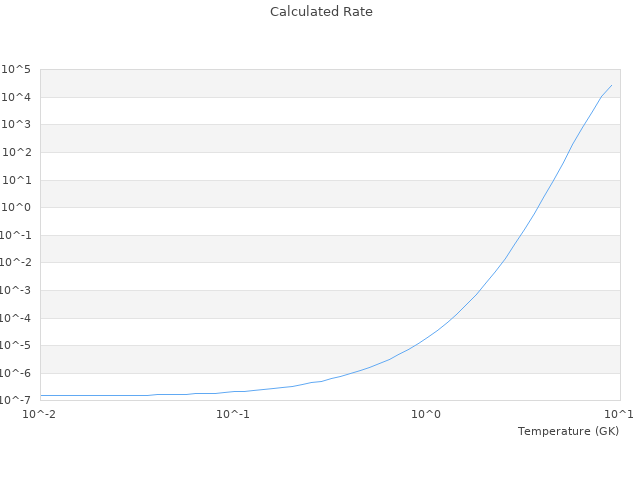Select the 10^-1 tick label on x-axis
640x480 pixels.
click(x=233, y=414)
